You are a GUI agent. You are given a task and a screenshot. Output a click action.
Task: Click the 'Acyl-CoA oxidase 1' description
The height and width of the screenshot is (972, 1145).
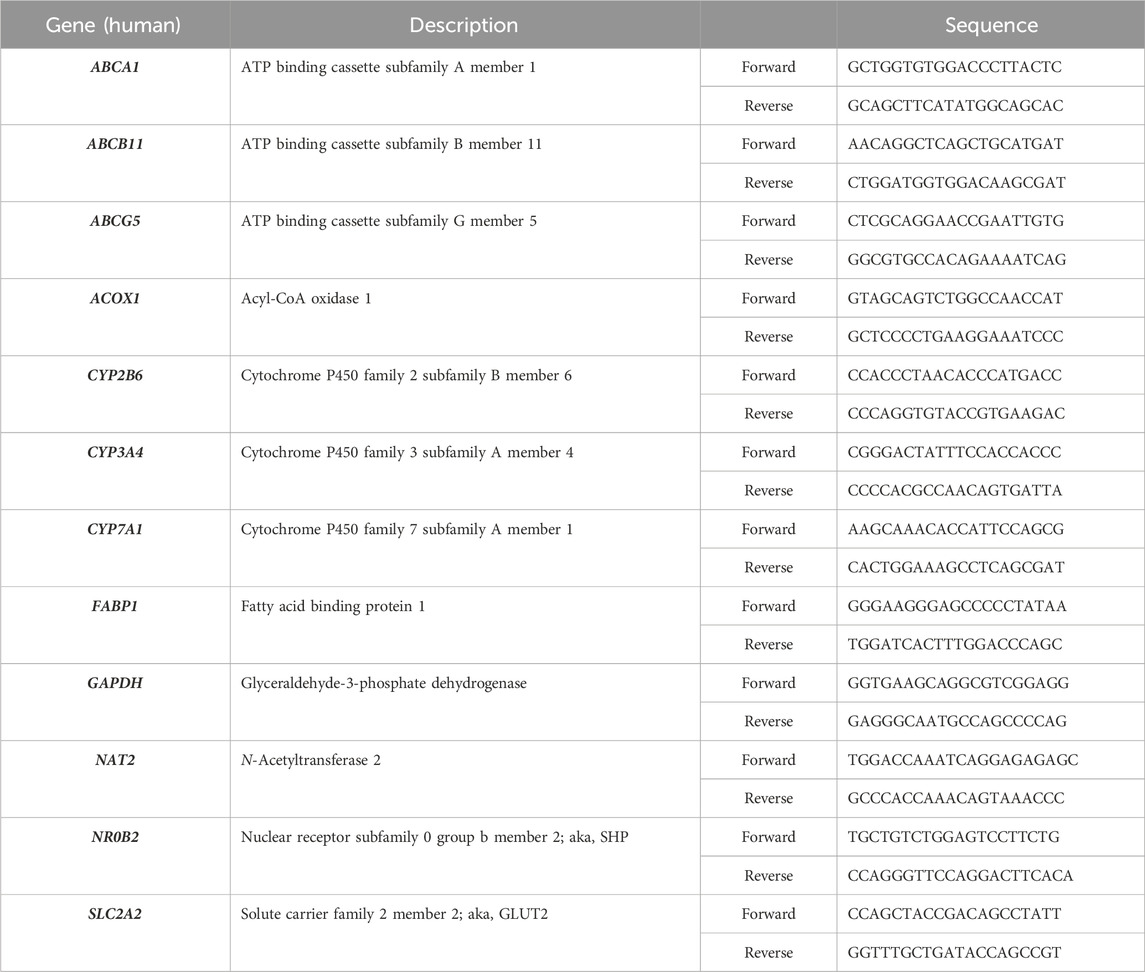306,298
